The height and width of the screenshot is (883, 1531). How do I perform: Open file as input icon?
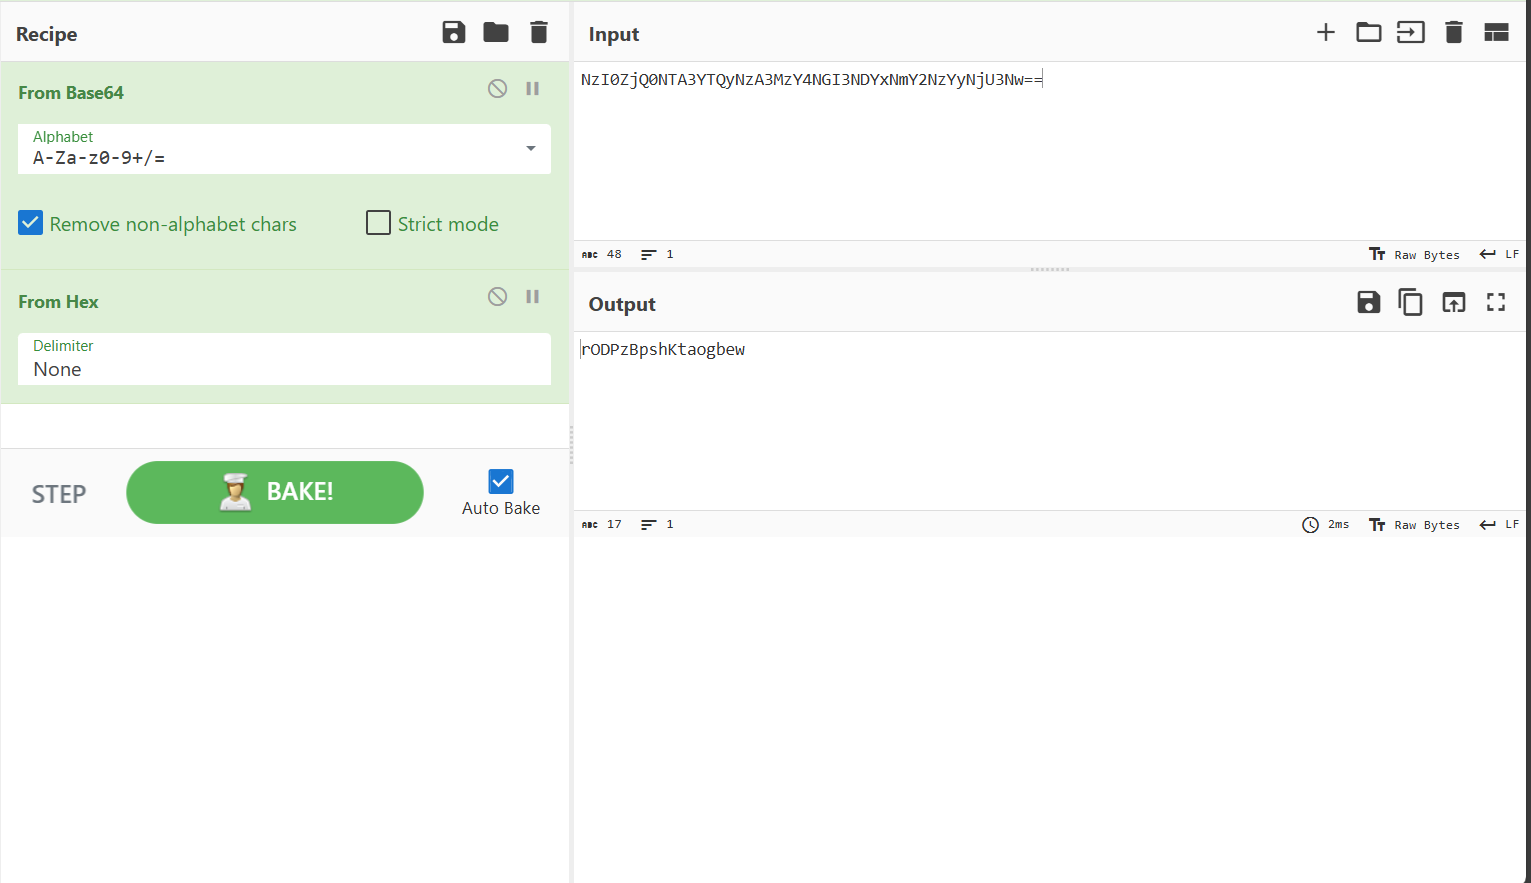pos(1410,33)
